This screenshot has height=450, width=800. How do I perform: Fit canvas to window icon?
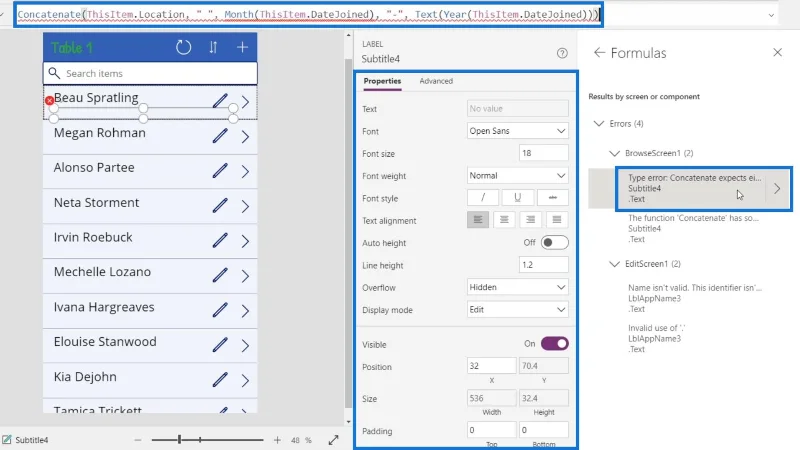[x=334, y=440]
